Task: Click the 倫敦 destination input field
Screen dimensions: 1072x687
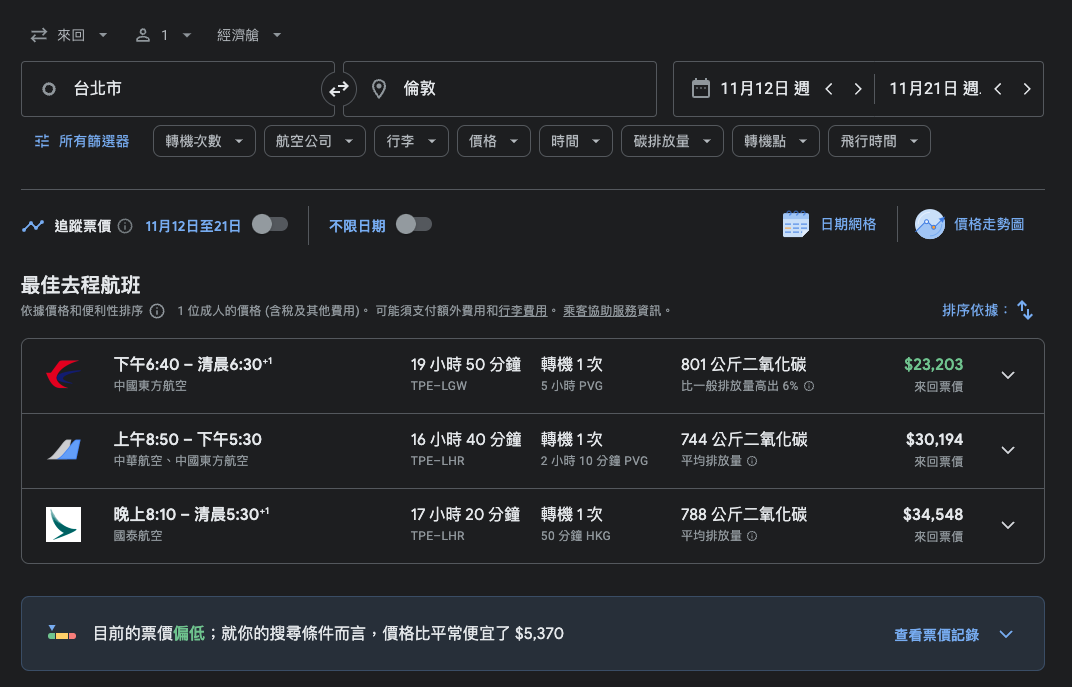Action: pos(500,89)
